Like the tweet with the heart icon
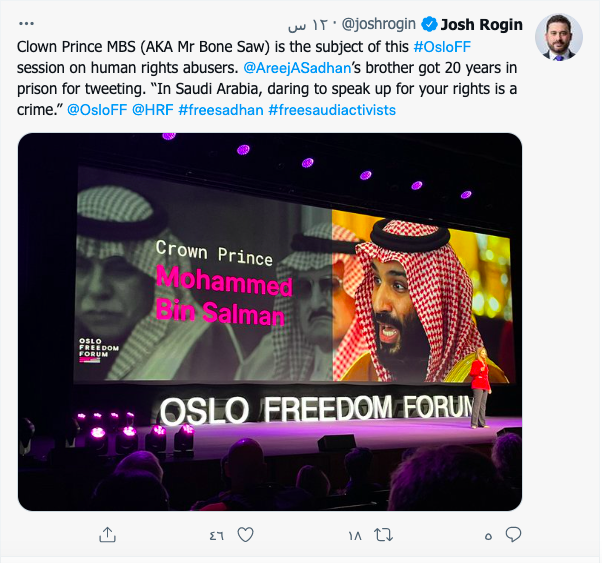This screenshot has height=563, width=602. 244,536
